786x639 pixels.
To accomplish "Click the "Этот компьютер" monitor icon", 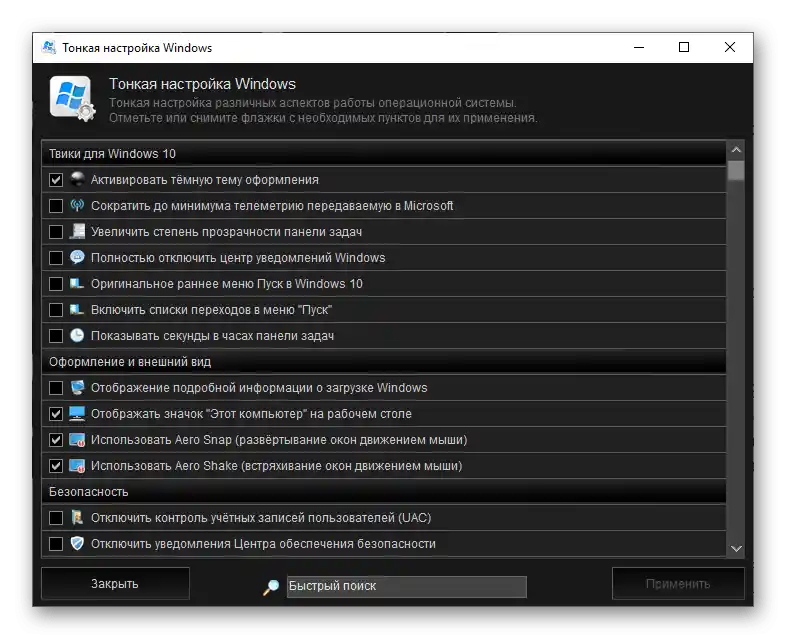I will pos(77,413).
